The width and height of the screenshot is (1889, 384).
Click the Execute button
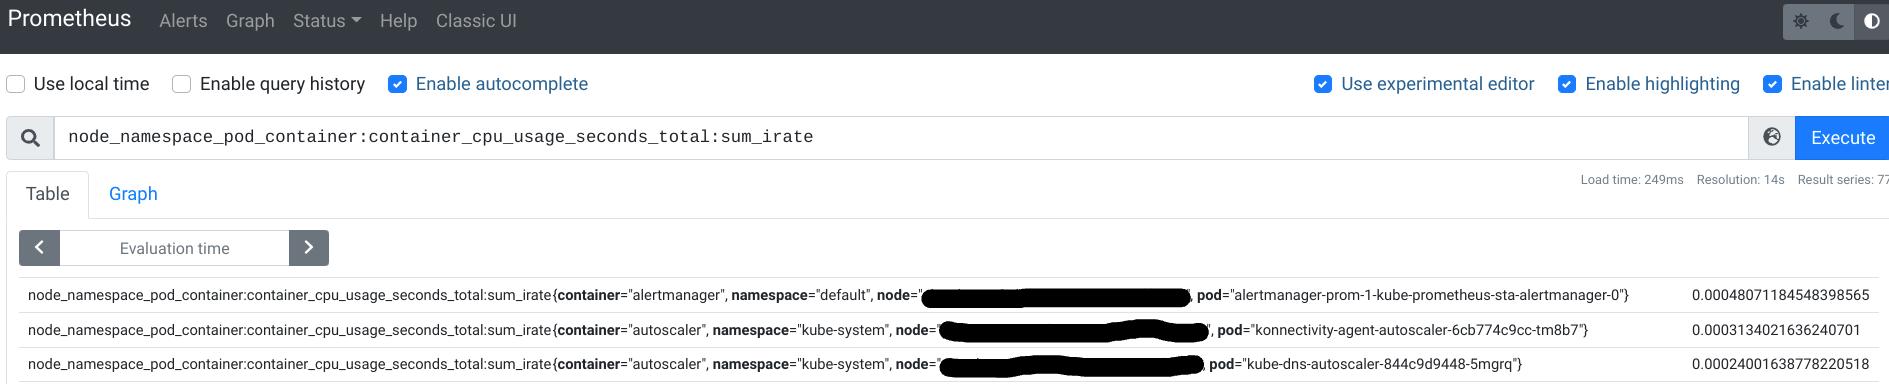pyautogui.click(x=1842, y=138)
